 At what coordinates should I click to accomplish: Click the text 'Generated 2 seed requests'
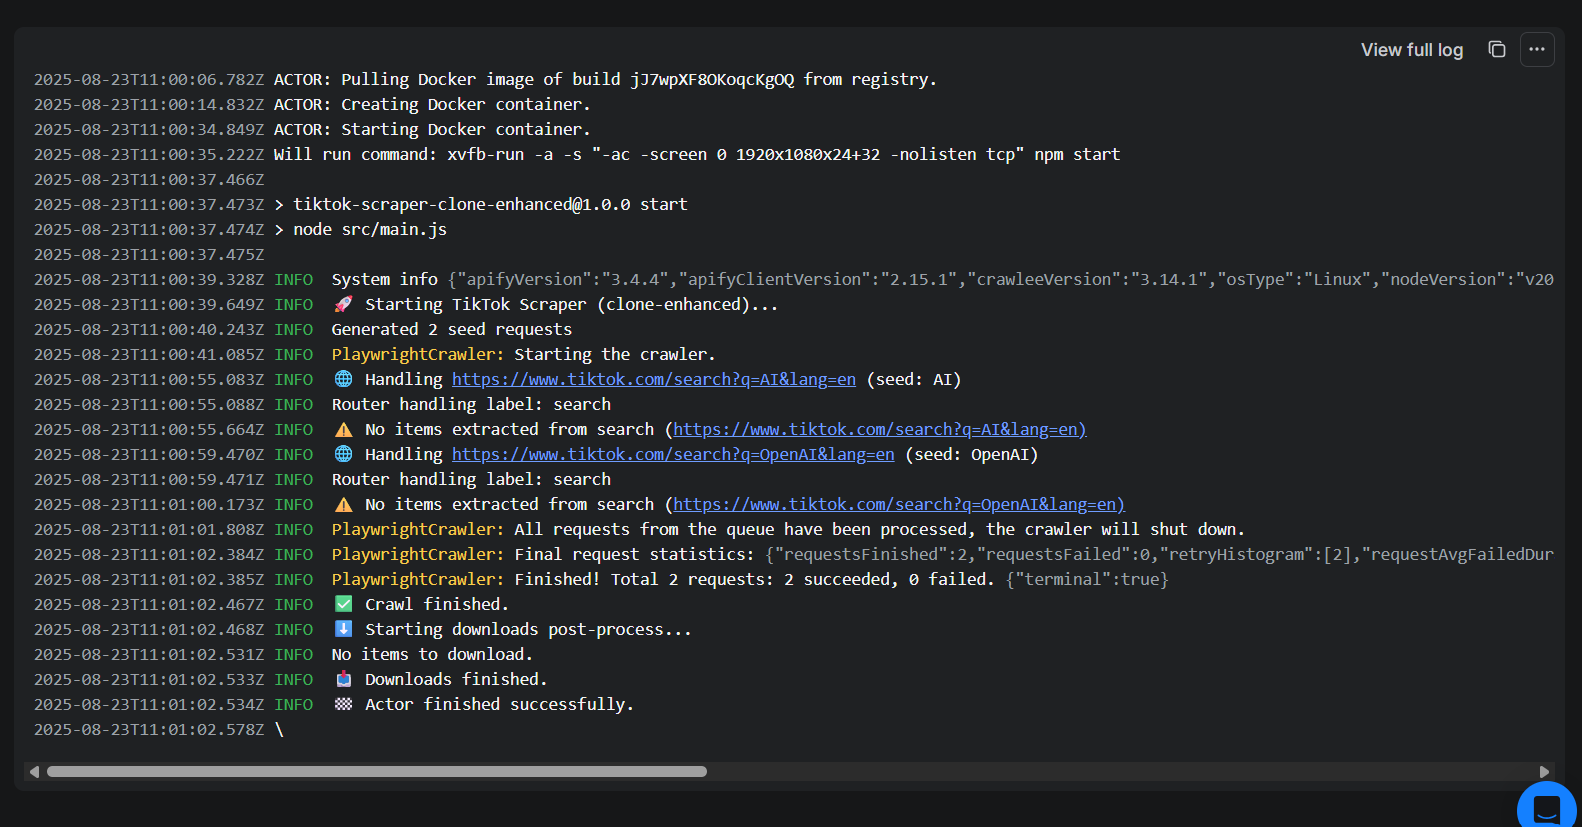point(452,330)
